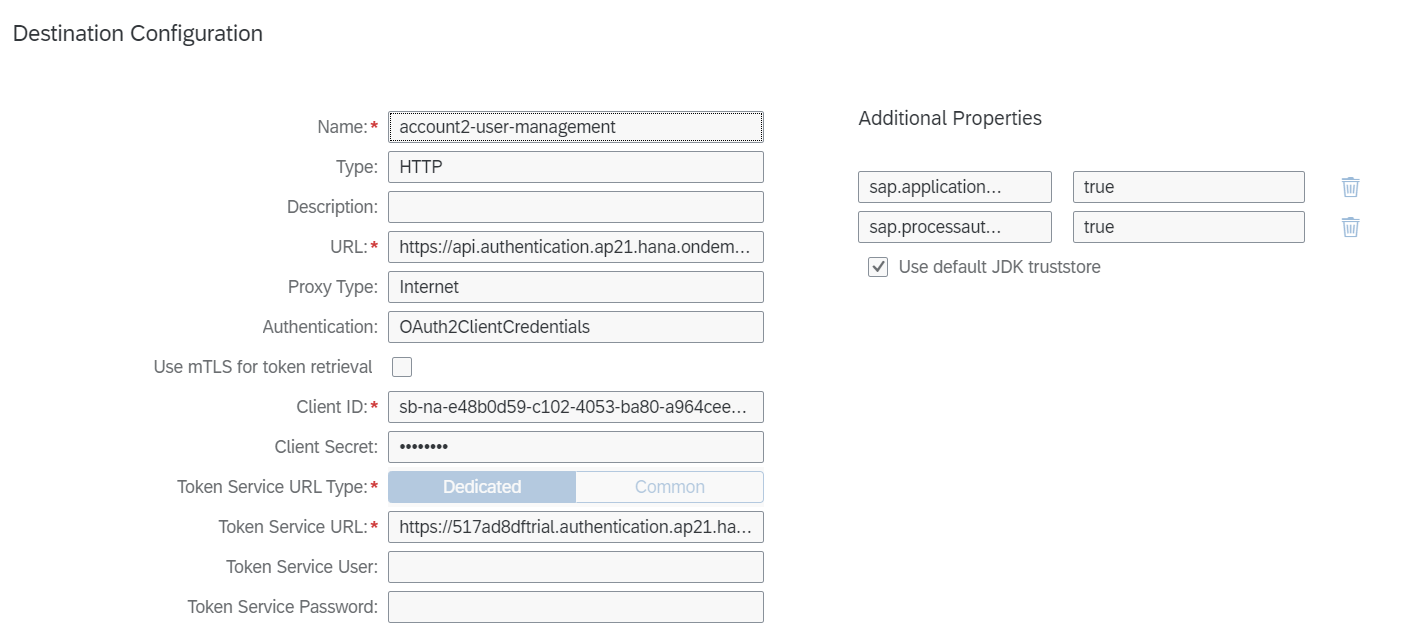Delete the sap.processaut property row

point(1350,227)
